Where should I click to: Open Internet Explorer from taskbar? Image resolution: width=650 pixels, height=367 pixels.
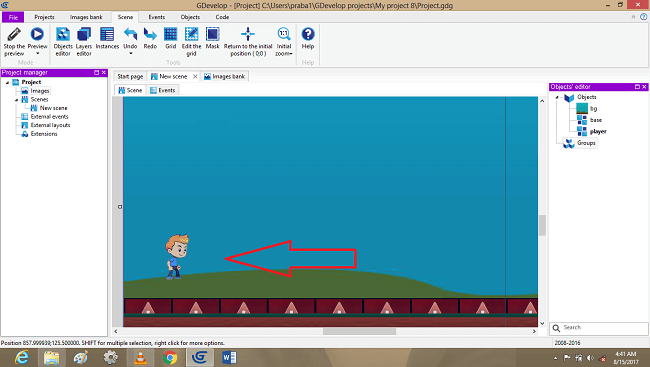pos(22,357)
